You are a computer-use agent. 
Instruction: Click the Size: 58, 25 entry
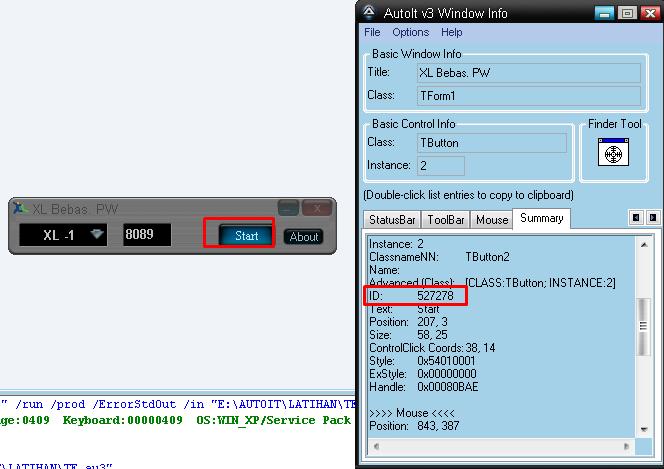tap(409, 335)
